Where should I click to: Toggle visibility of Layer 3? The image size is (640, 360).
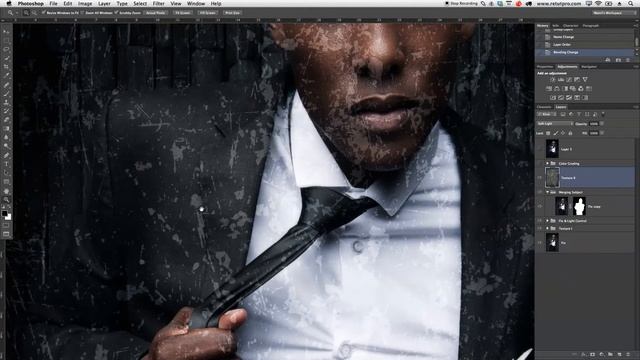540,149
